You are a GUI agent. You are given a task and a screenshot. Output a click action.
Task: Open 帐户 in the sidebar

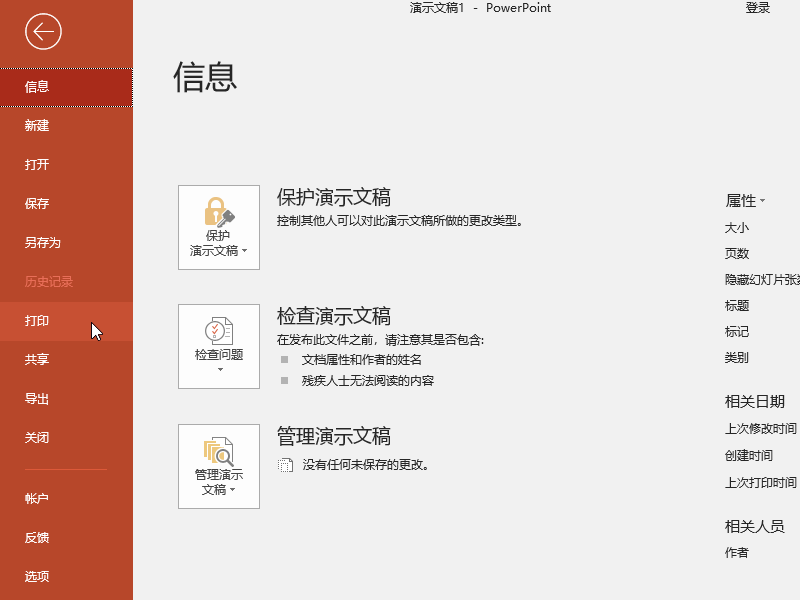point(66,498)
